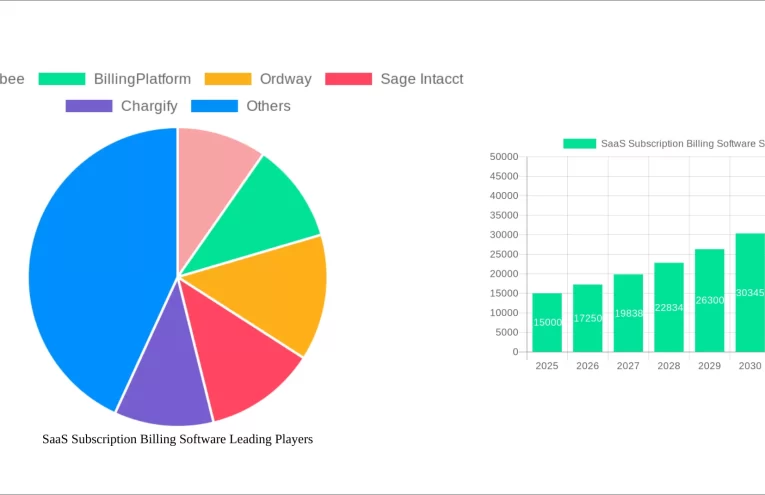The width and height of the screenshot is (765, 495).
Task: Click the 2027 bar showing 19838
Action: point(628,313)
